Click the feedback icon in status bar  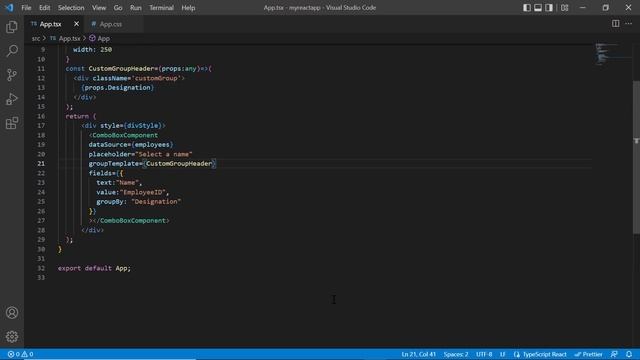pyautogui.click(x=614, y=354)
